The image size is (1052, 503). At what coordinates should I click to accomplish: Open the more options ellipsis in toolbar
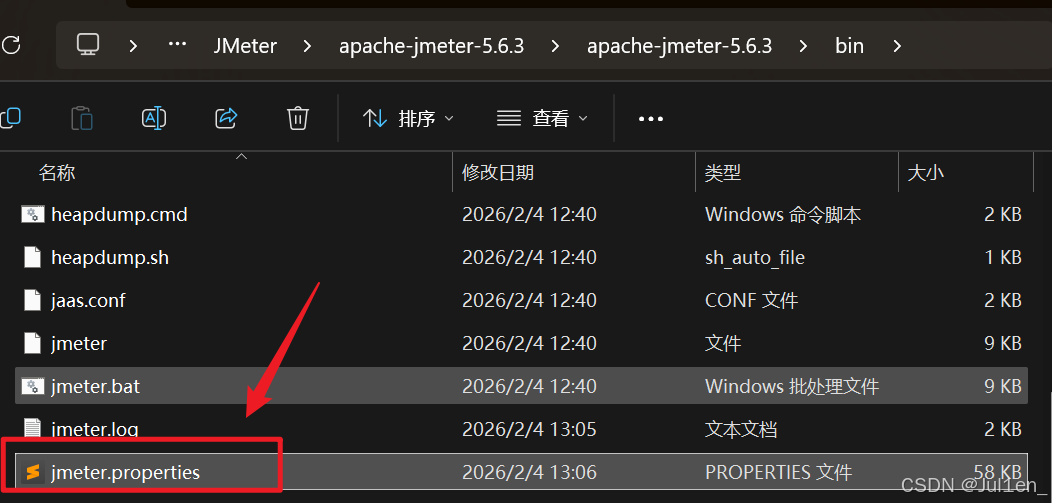click(x=651, y=119)
